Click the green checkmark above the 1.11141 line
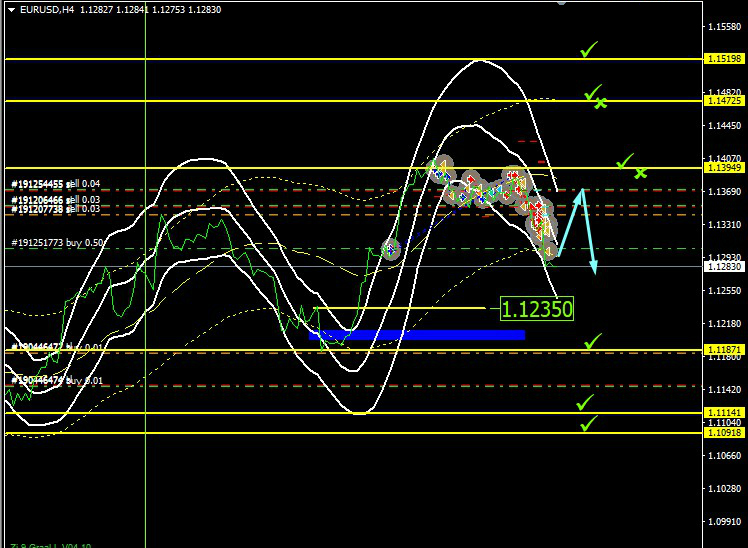The width and height of the screenshot is (748, 548). 585,402
